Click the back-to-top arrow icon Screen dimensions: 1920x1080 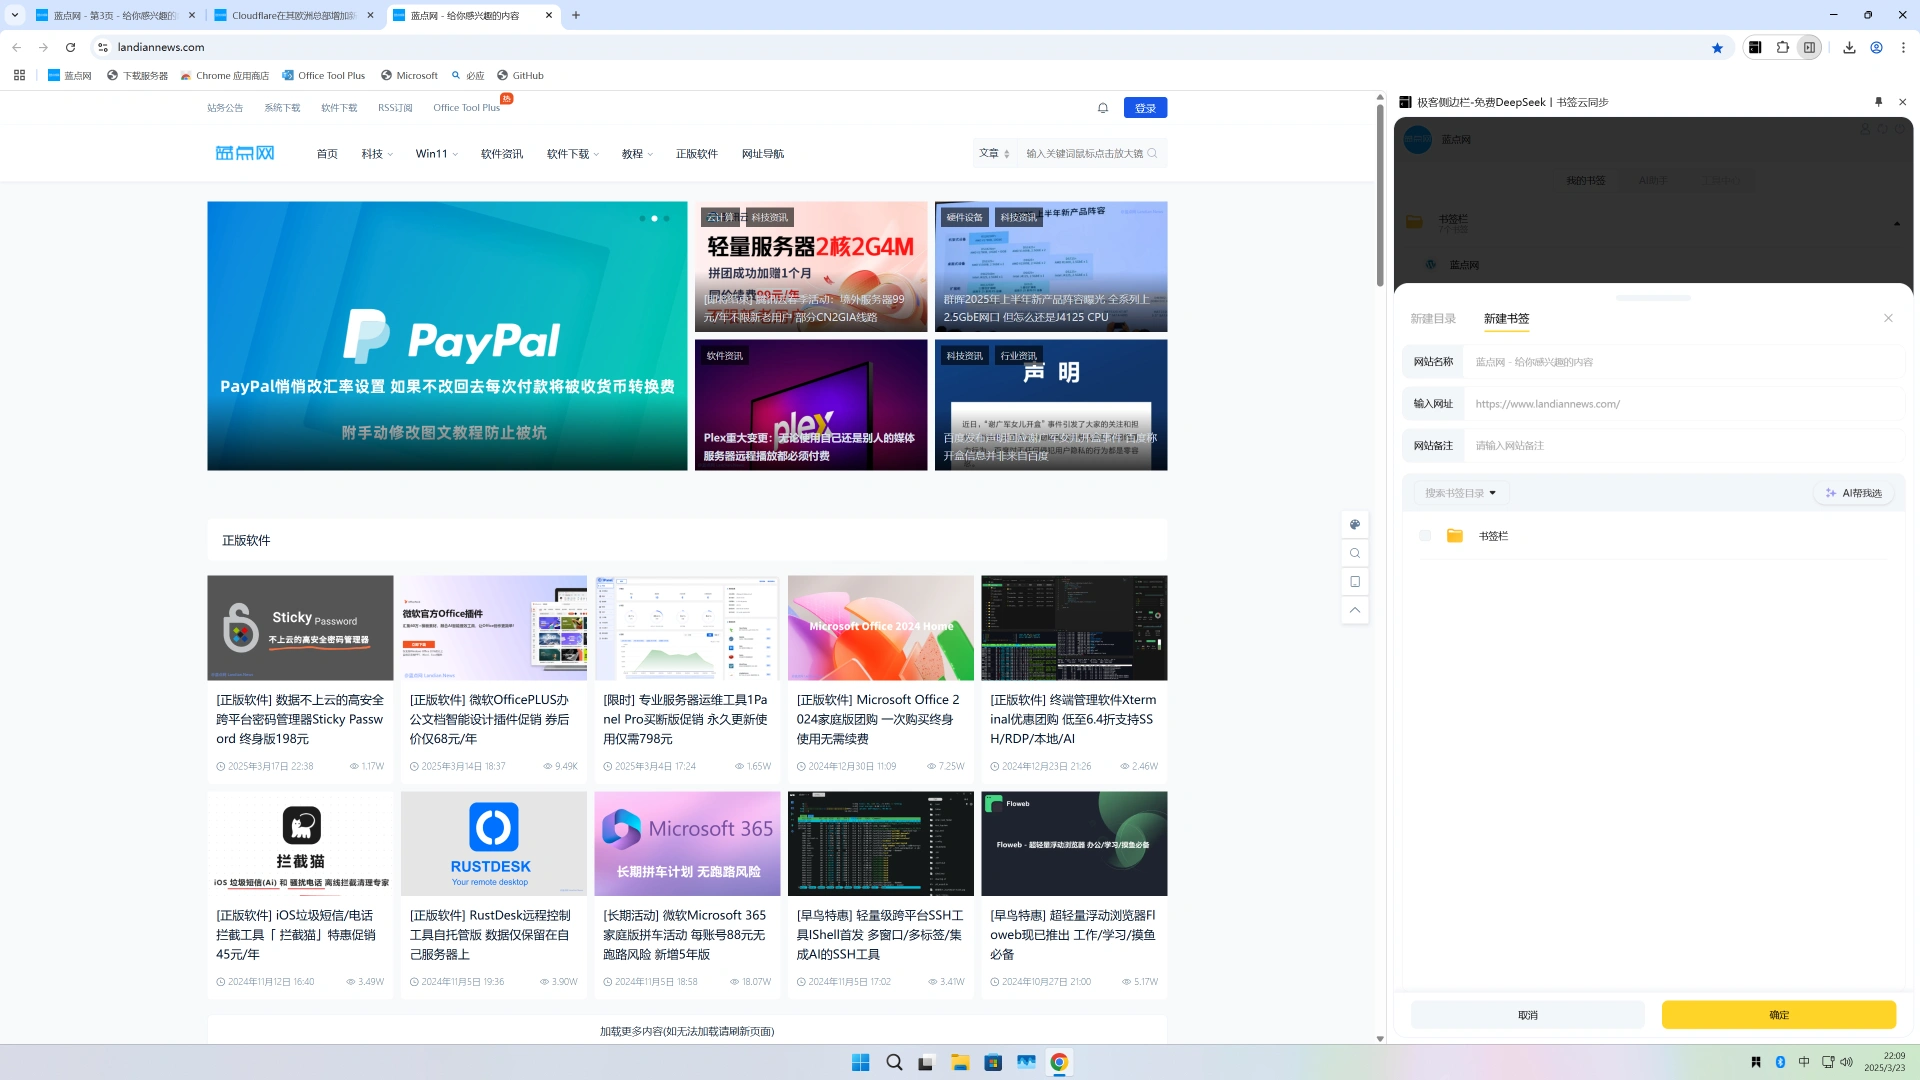click(x=1355, y=610)
